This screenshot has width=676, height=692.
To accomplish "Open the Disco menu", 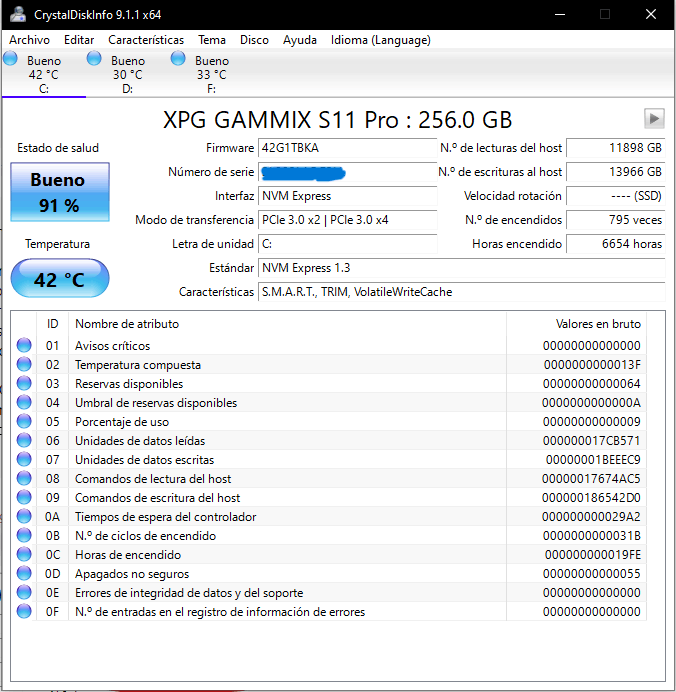I will click(x=254, y=40).
